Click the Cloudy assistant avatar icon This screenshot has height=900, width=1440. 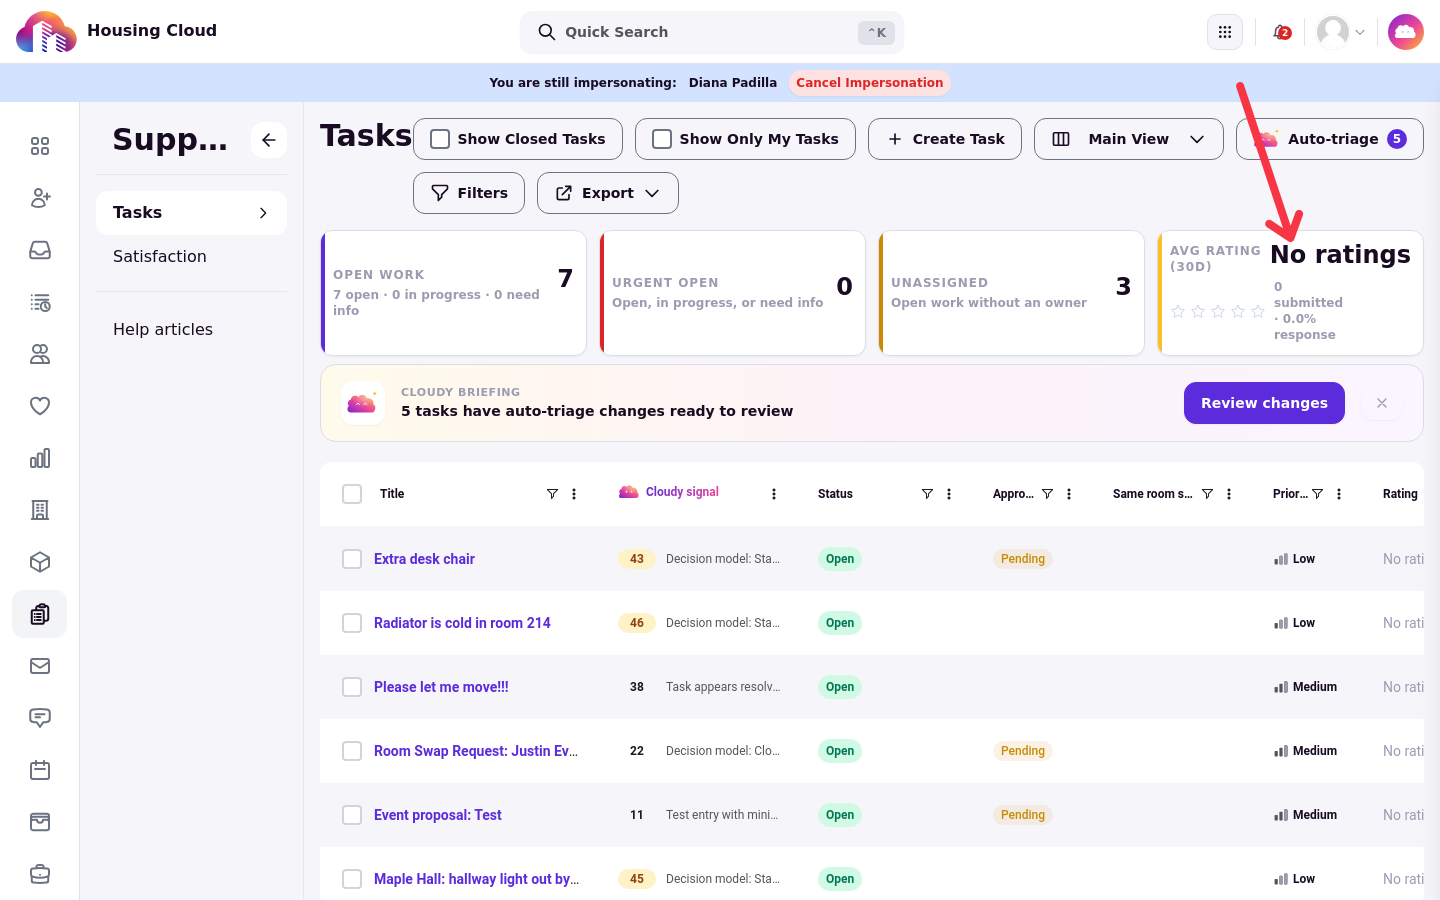(x=1405, y=32)
